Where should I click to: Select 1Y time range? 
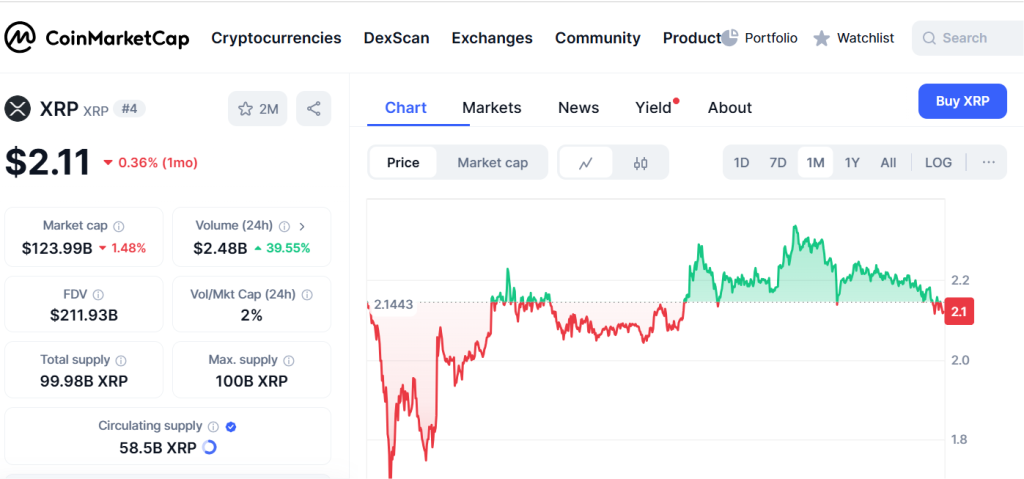coord(852,163)
